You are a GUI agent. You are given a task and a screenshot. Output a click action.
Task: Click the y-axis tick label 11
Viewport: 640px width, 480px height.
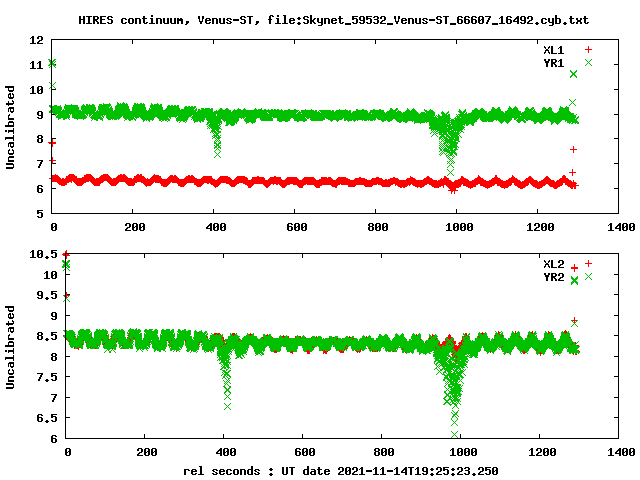pyautogui.click(x=36, y=65)
